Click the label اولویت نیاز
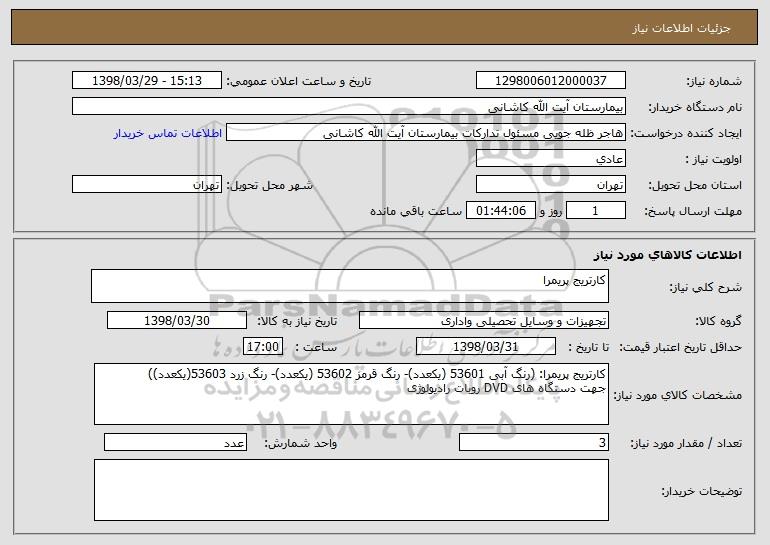 click(714, 159)
